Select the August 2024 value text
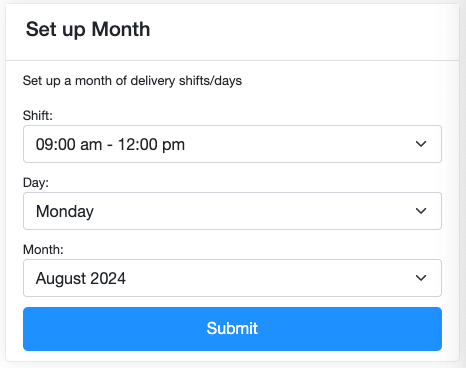 click(x=81, y=278)
